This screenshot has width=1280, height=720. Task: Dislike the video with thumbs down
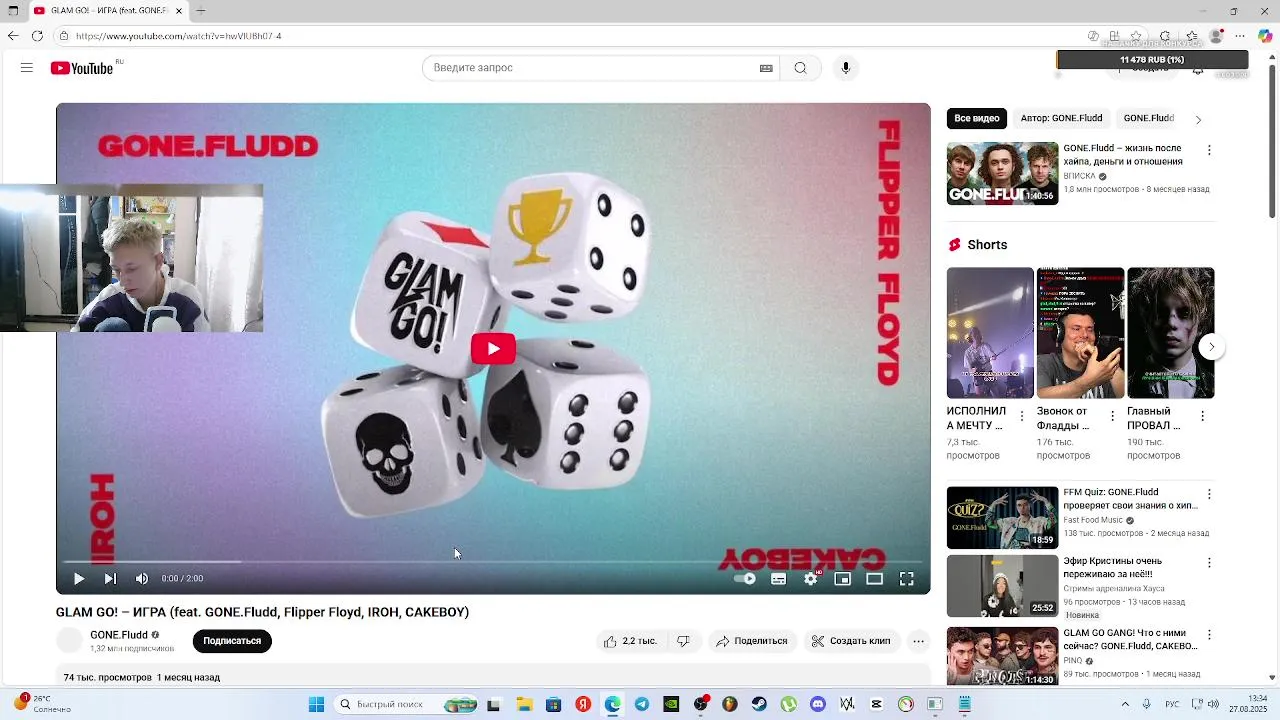[x=683, y=641]
